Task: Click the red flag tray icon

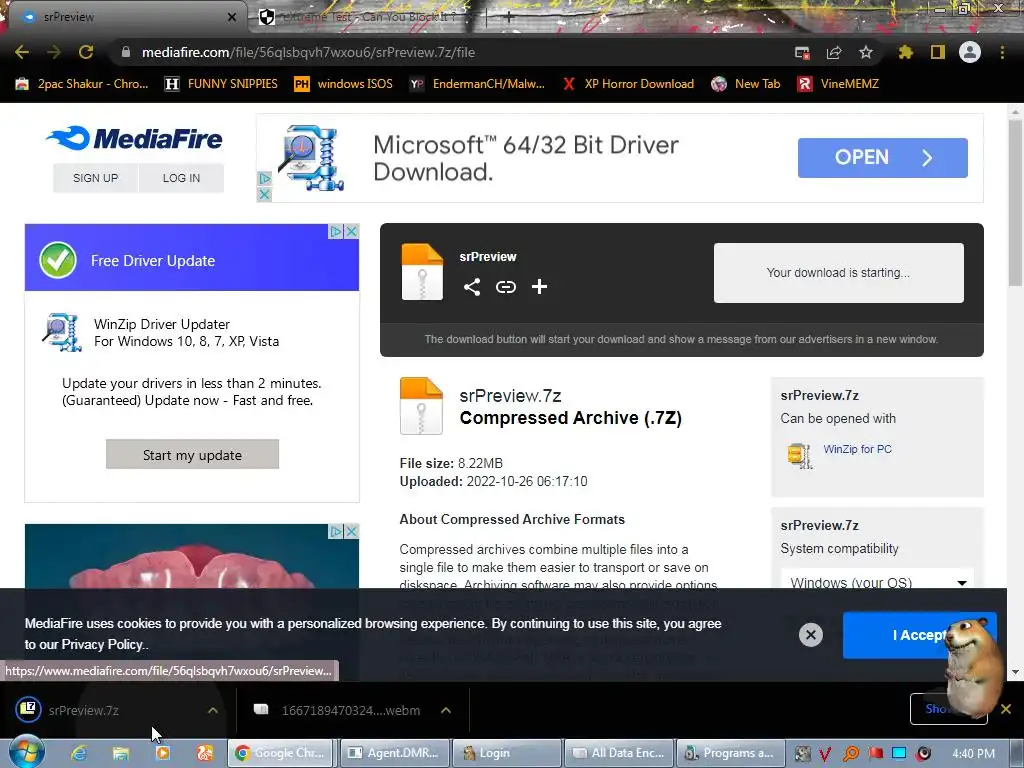Action: point(875,753)
